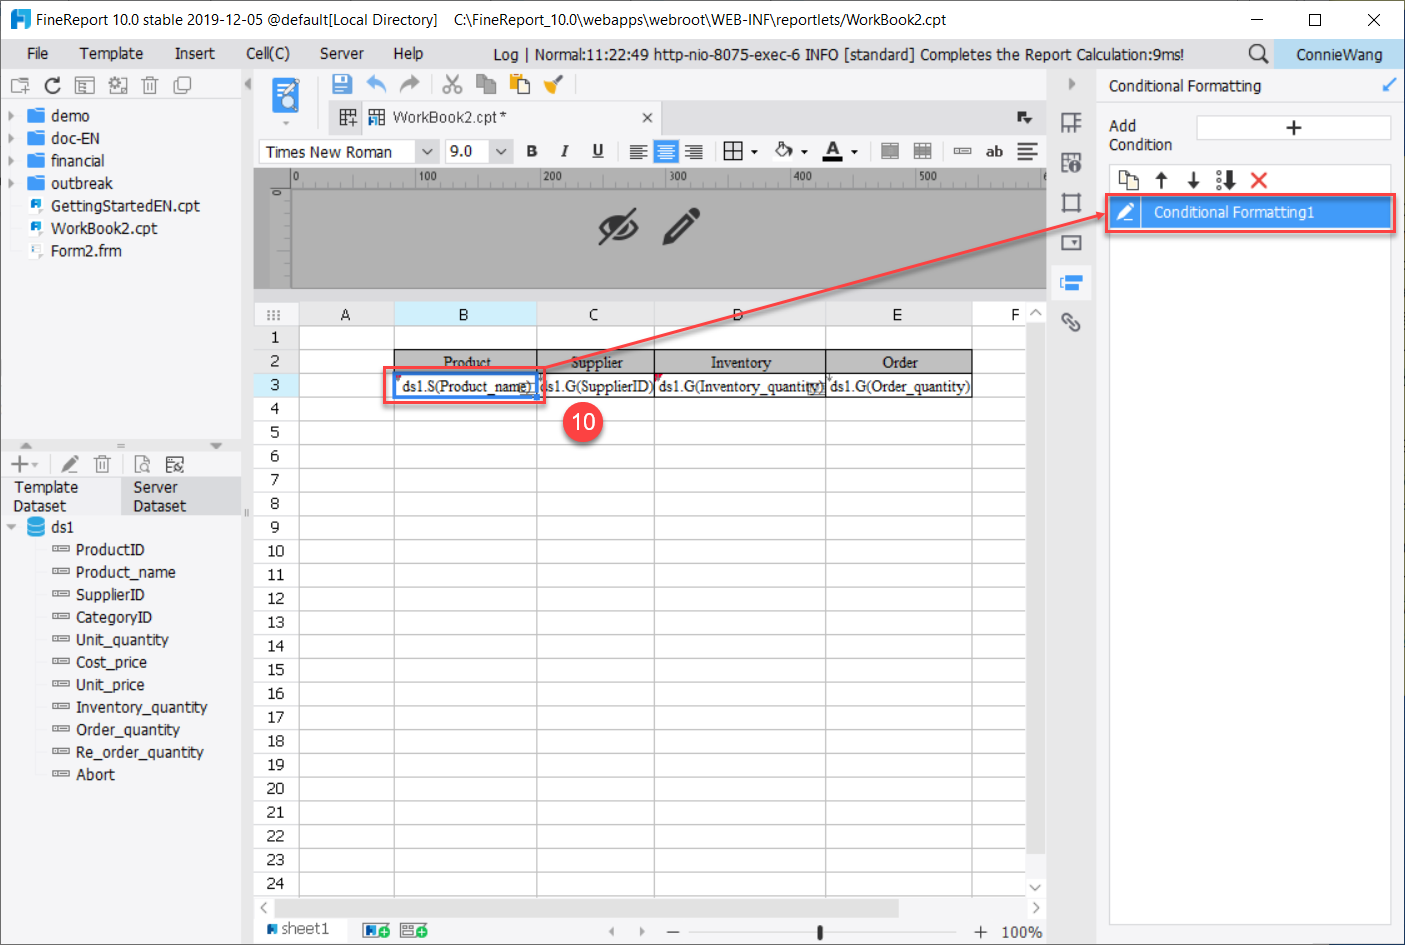Open the Template menu
Image resolution: width=1405 pixels, height=945 pixels.
(110, 53)
